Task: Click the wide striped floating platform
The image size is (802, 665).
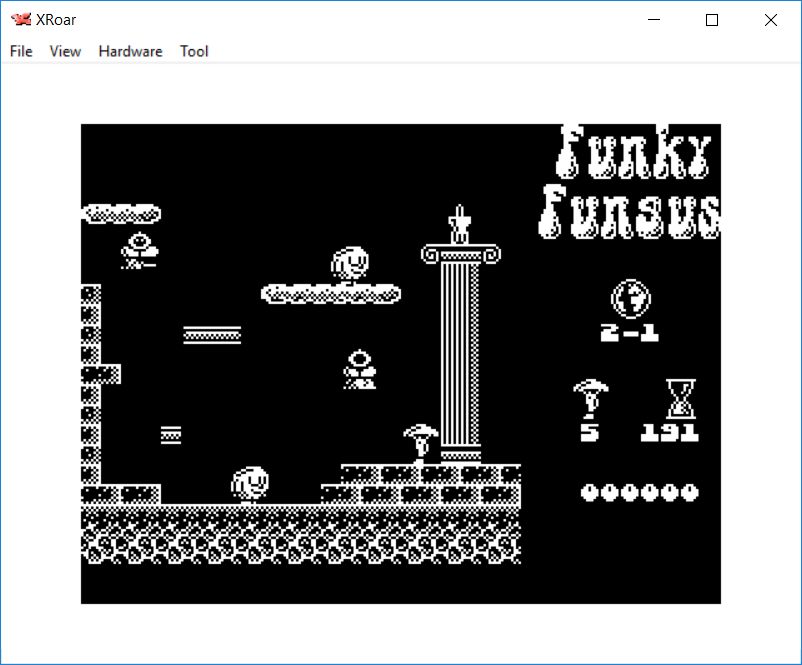Action: (x=212, y=335)
